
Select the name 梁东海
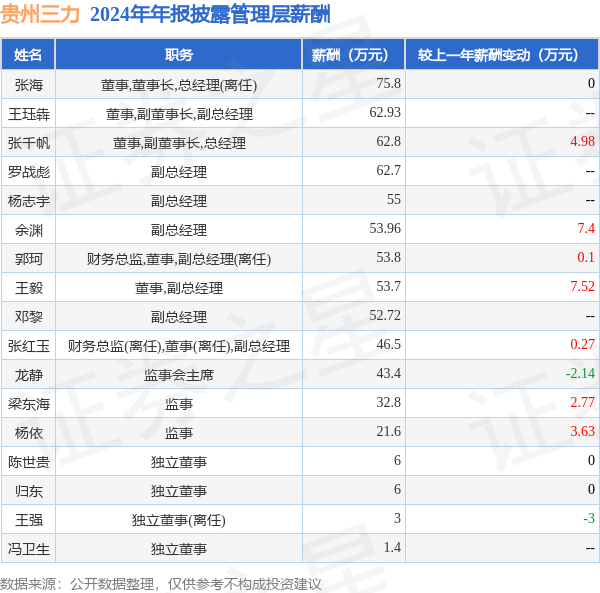[29, 404]
